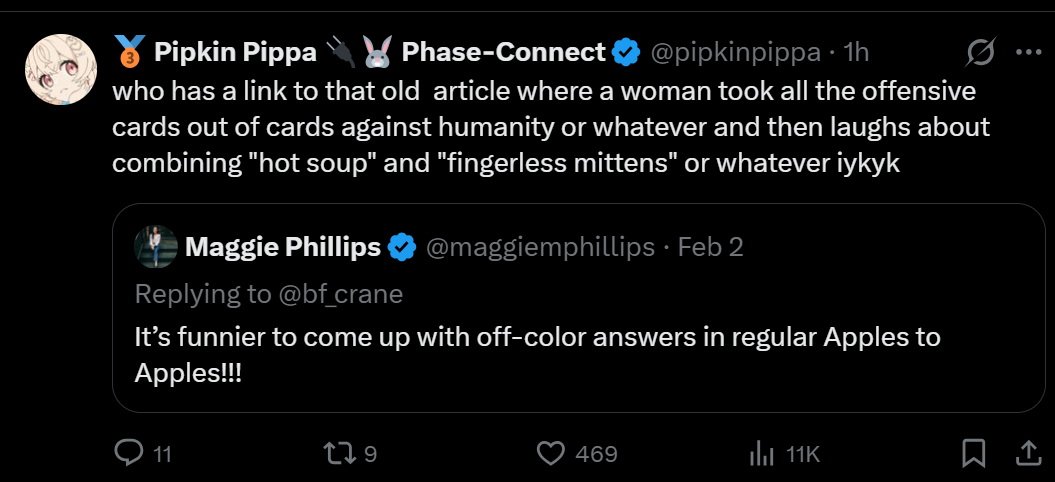Click Pipkin Pippa's blue verified badge
This screenshot has width=1055, height=482.
click(626, 51)
